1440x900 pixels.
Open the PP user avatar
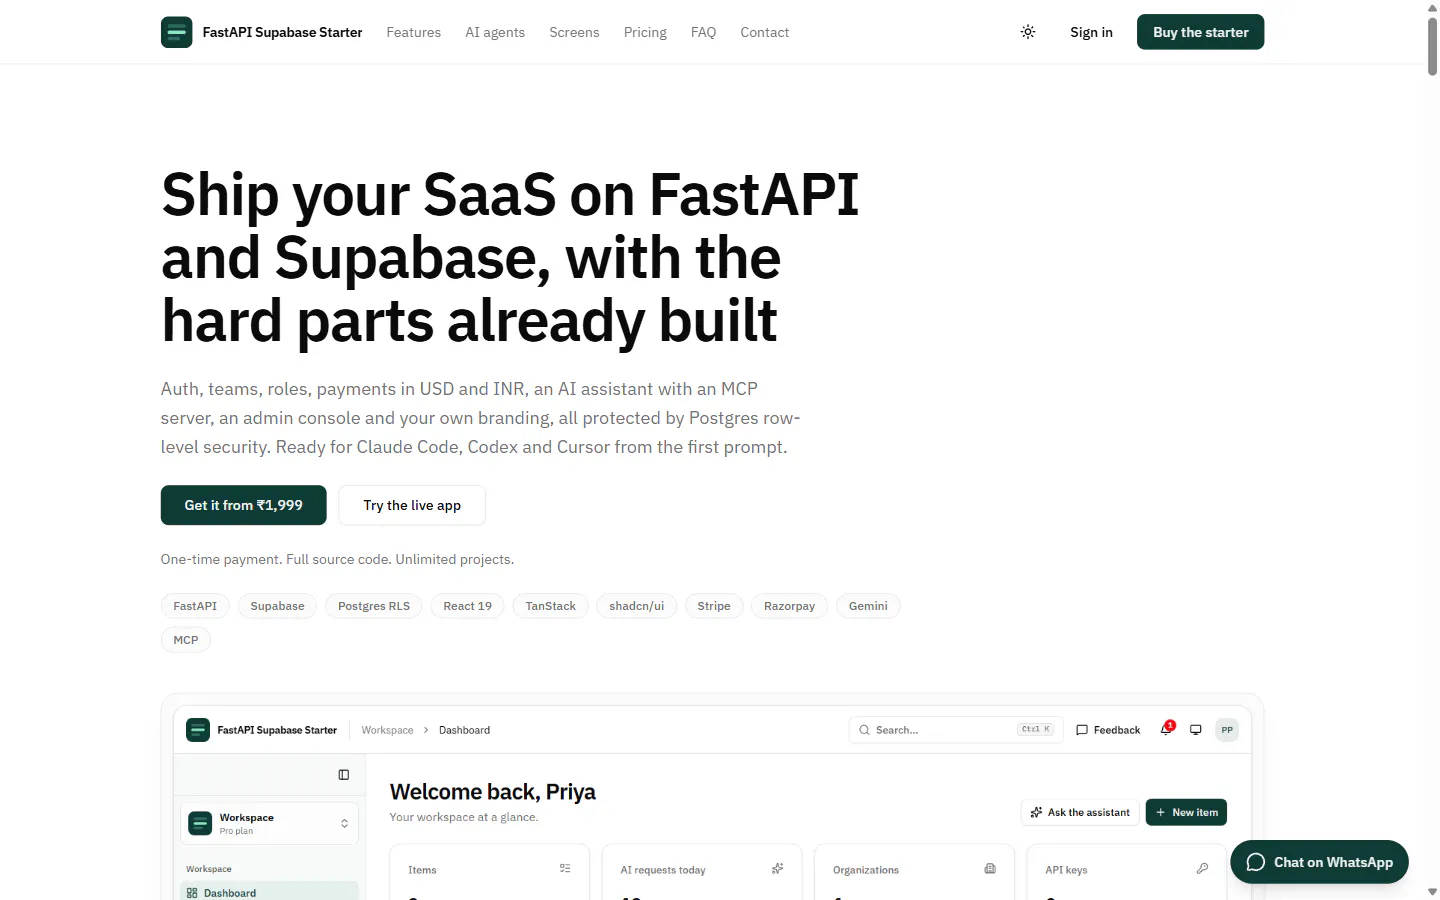1227,730
